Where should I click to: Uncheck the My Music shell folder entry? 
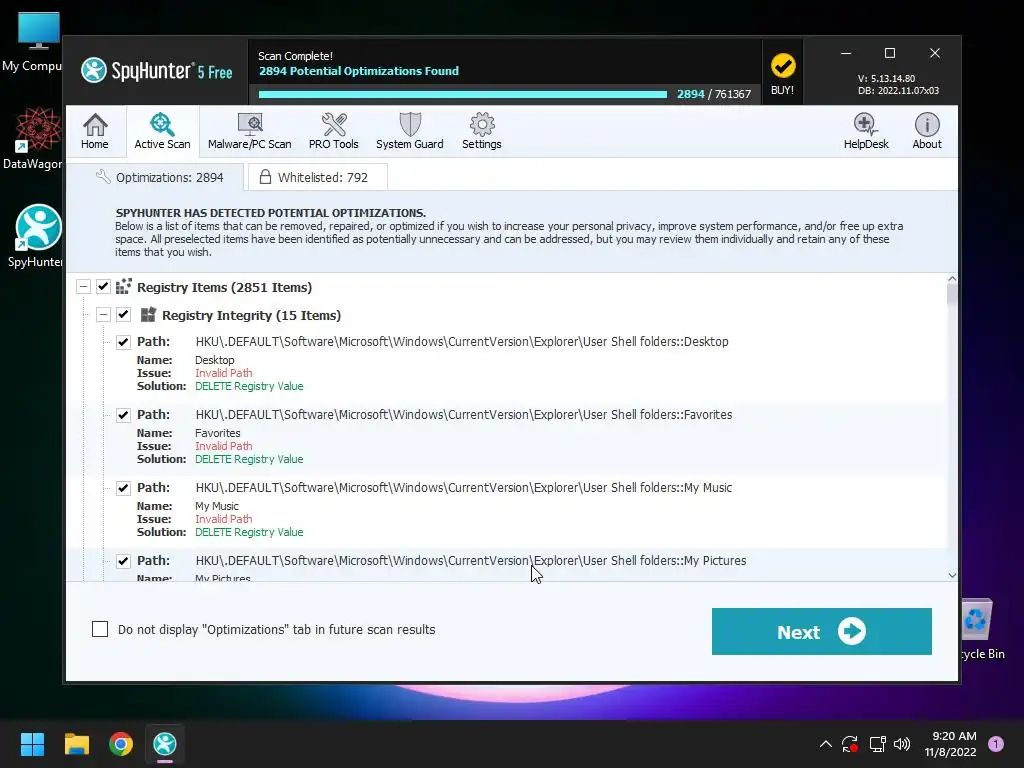click(x=123, y=488)
